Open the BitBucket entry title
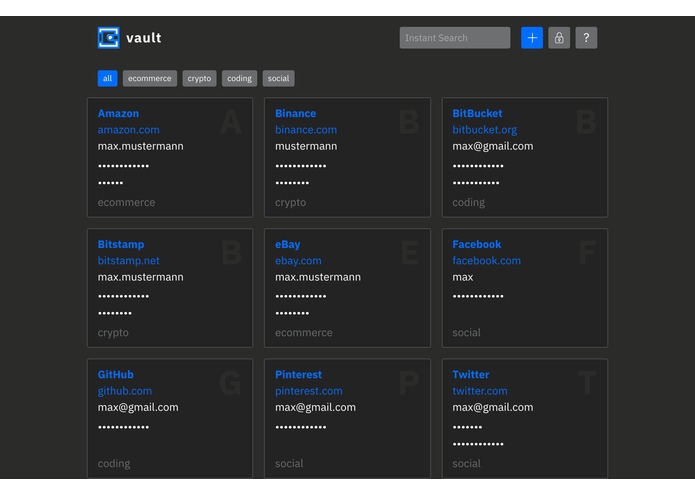The width and height of the screenshot is (695, 494). [x=477, y=113]
